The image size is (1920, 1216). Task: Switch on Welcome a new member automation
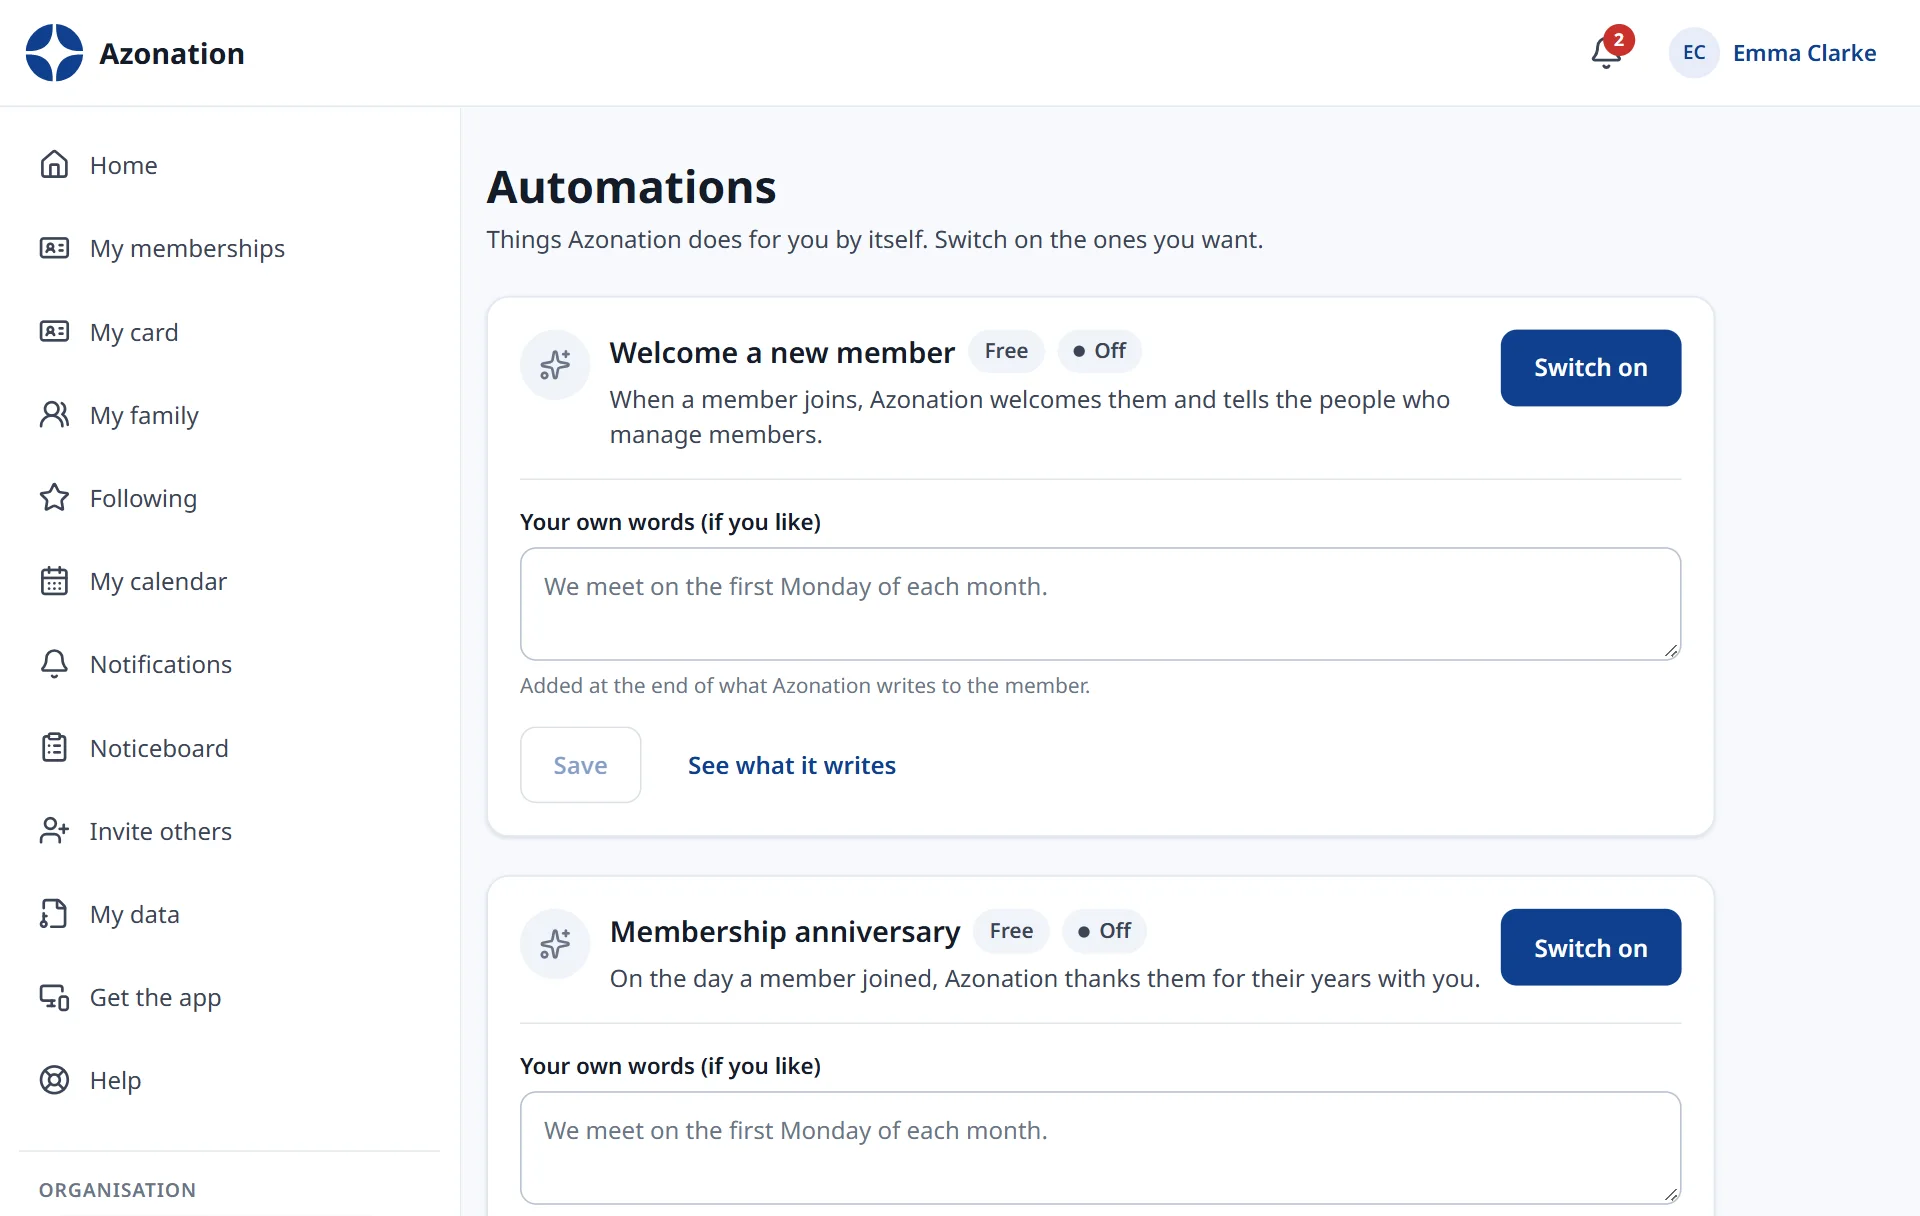point(1590,368)
